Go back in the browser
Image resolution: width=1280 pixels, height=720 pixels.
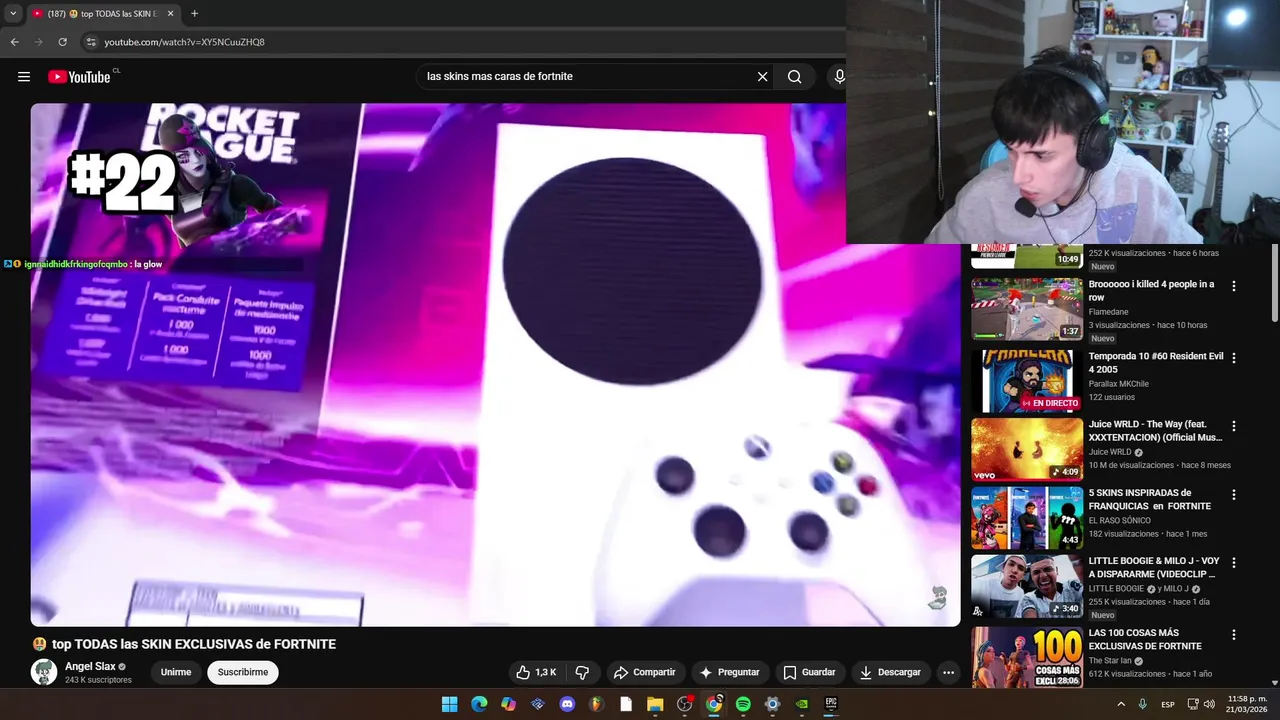pos(14,42)
